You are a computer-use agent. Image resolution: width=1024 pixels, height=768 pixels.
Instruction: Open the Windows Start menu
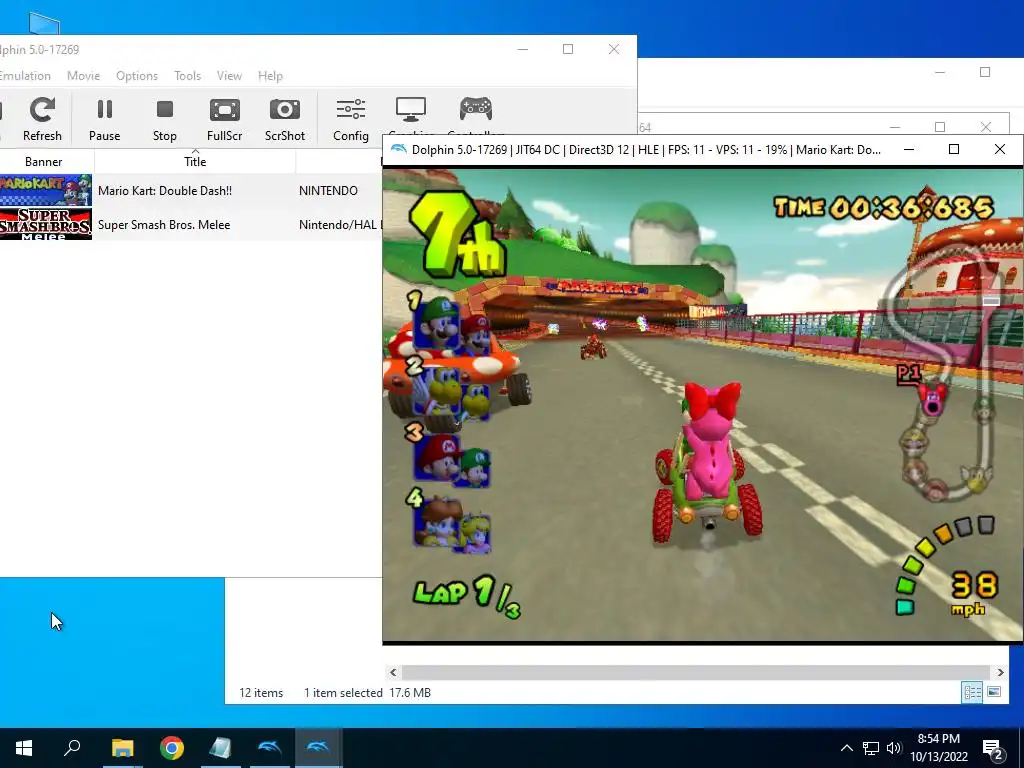click(x=24, y=748)
